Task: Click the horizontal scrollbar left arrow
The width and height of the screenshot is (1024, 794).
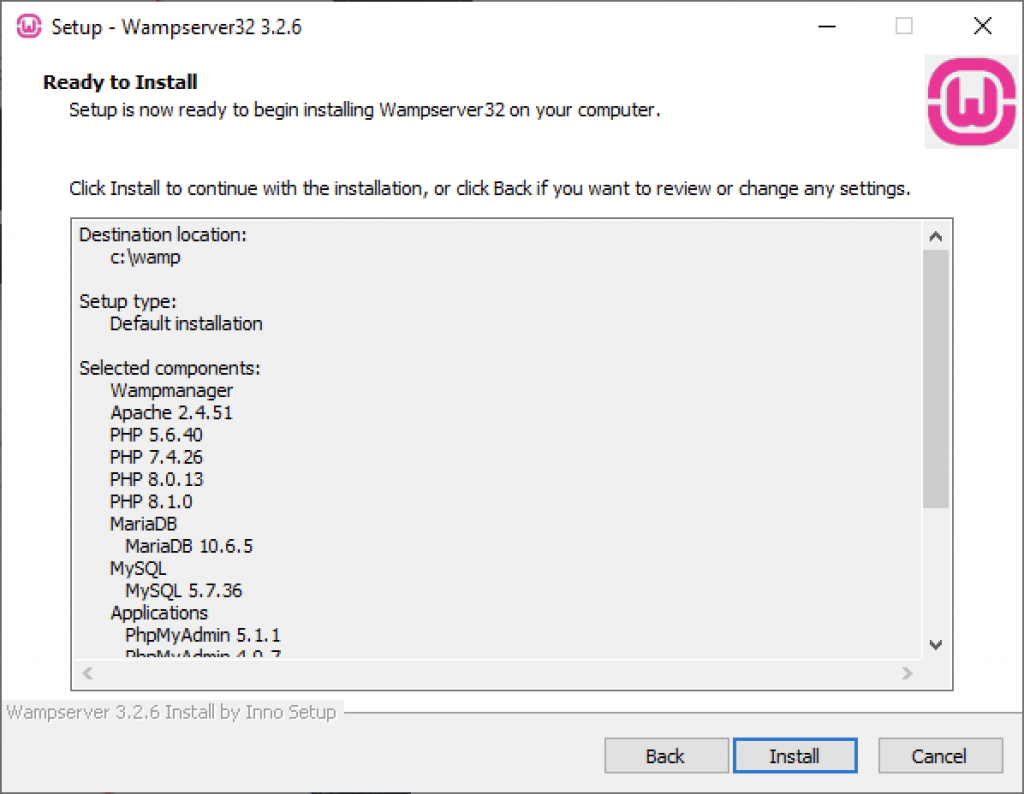Action: coord(88,673)
